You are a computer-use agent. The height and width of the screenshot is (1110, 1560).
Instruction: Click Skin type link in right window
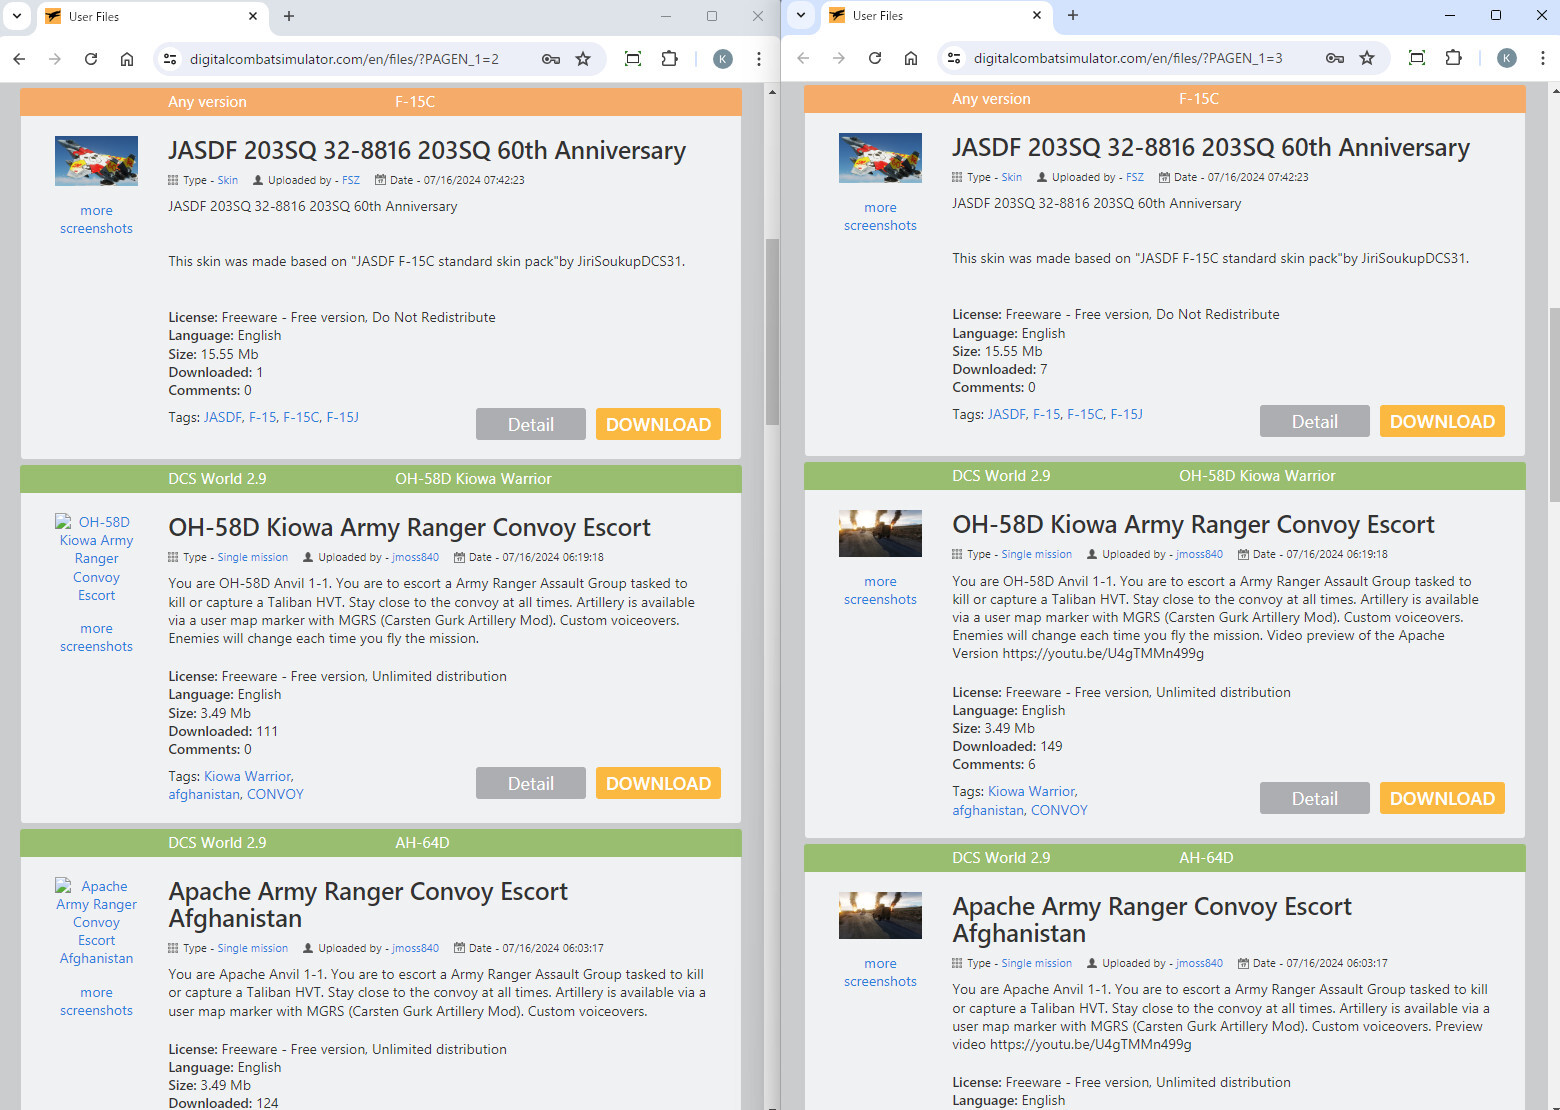pos(1012,177)
